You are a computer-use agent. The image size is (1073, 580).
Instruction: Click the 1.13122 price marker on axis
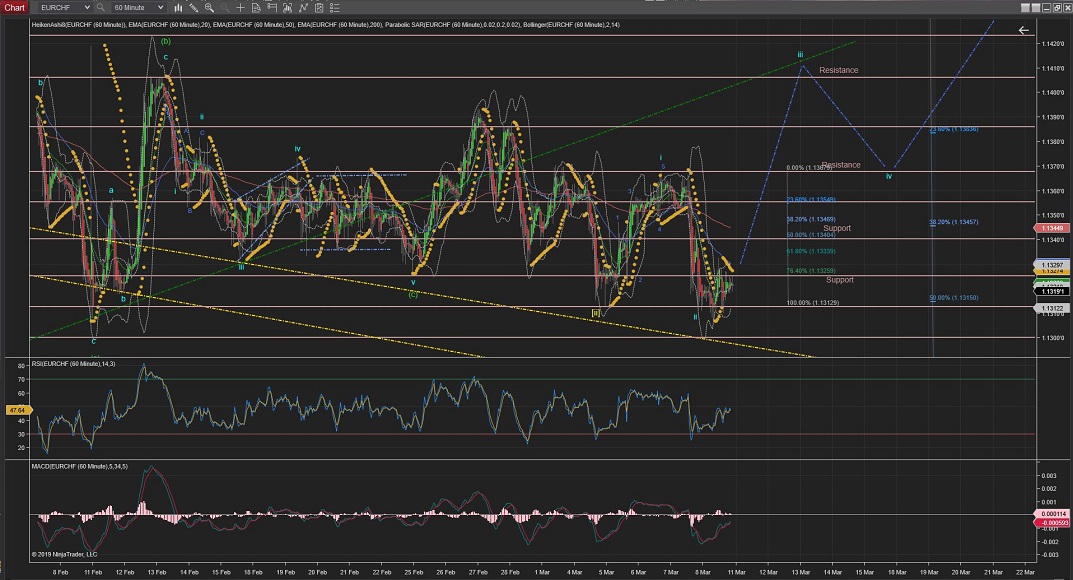1052,308
